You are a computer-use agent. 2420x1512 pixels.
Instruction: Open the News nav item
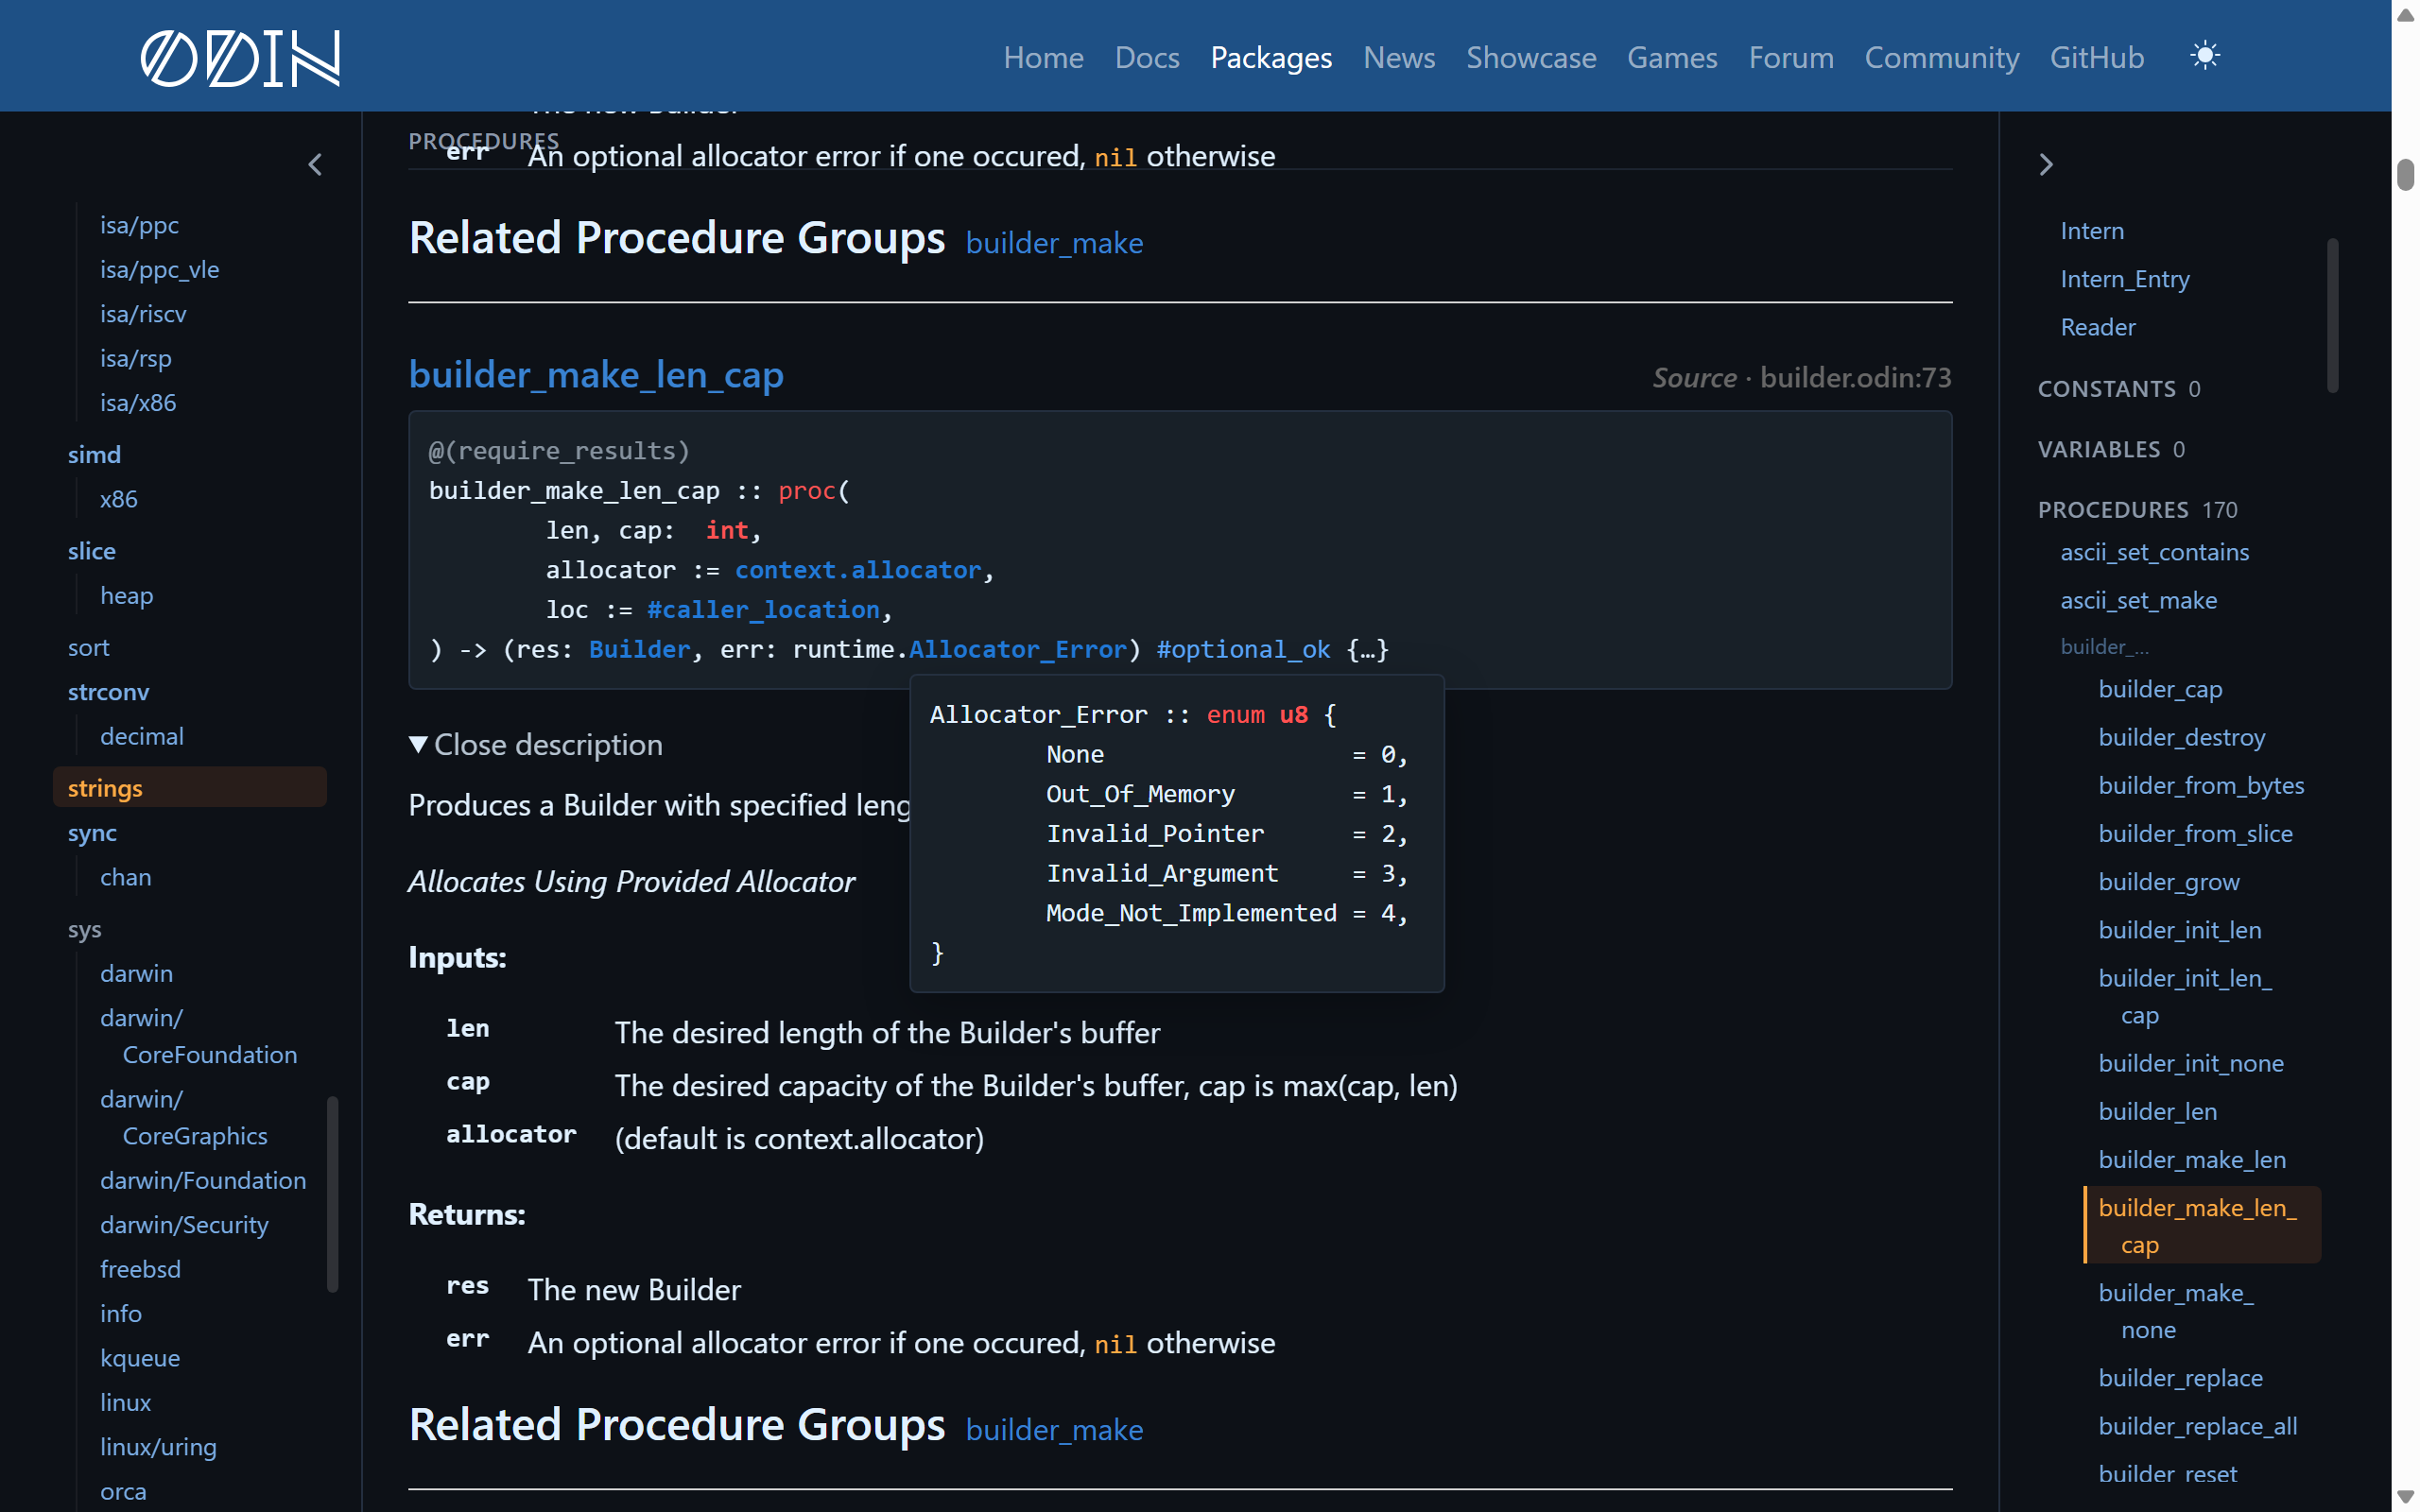(1399, 57)
